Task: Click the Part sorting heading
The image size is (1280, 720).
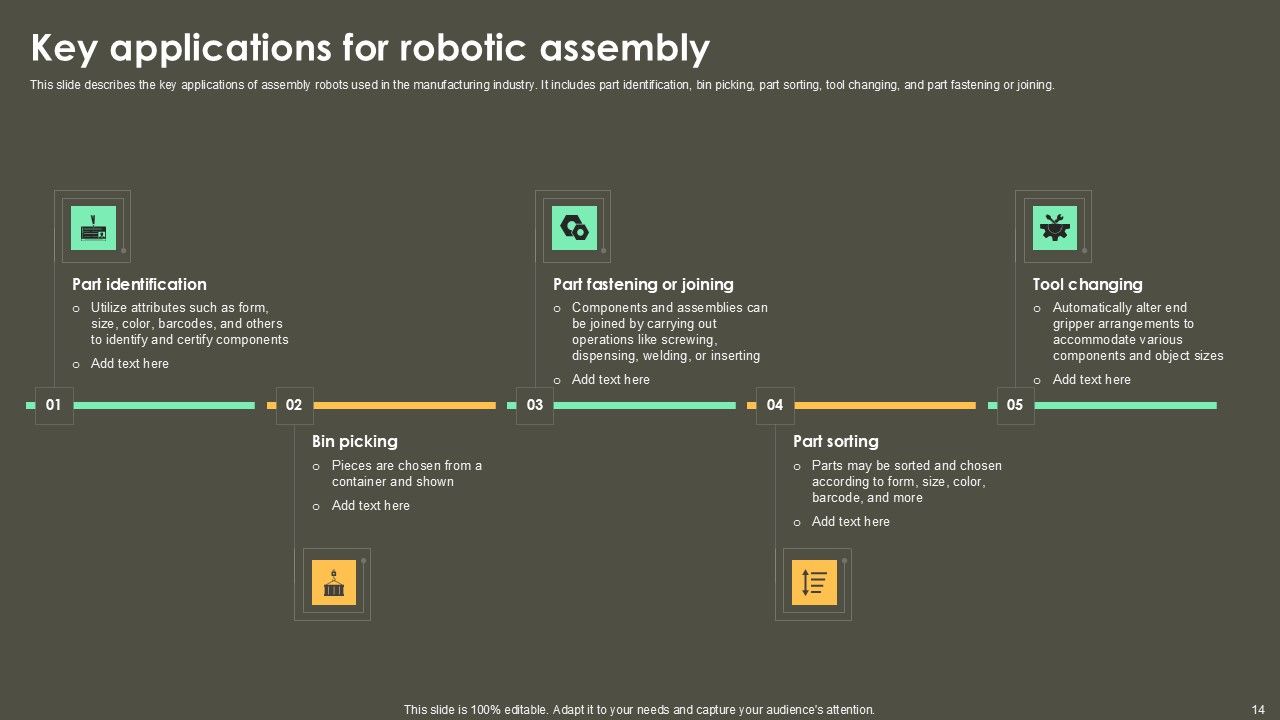Action: pyautogui.click(x=835, y=441)
